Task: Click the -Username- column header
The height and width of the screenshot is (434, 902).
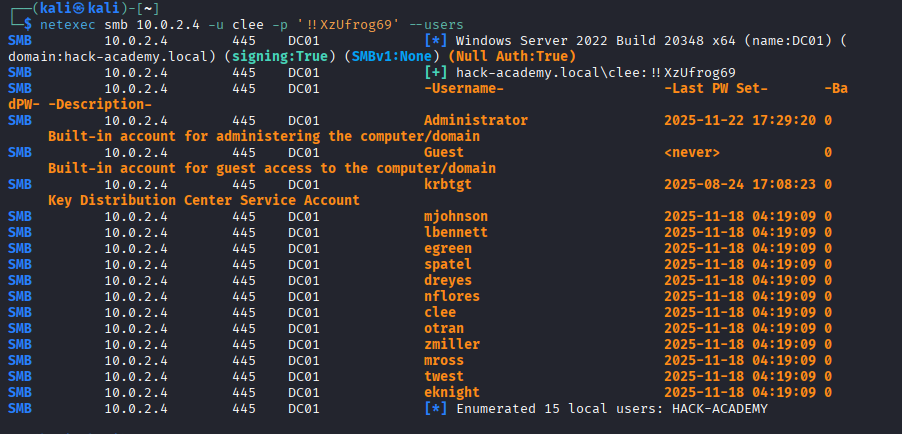Action: (x=464, y=88)
